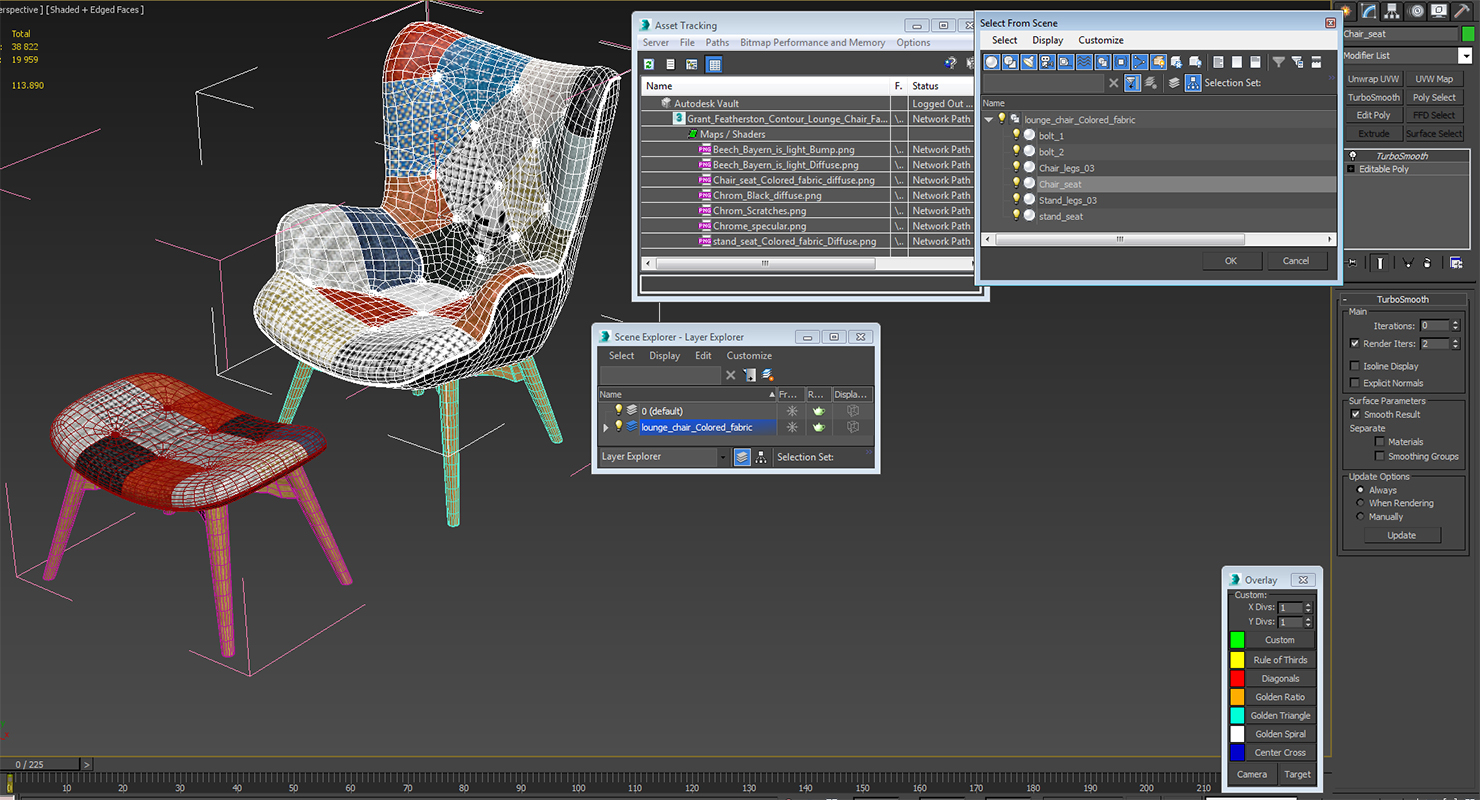The width and height of the screenshot is (1480, 800).
Task: Clear the search field in Select From Scene
Action: coord(1113,83)
